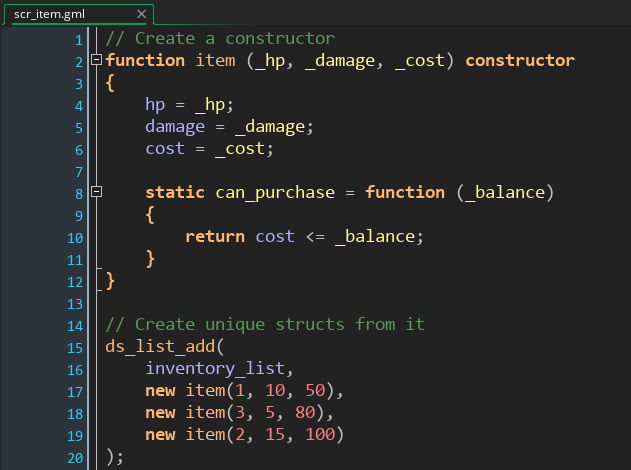
Task: Click 'can_purchase' identifier
Action: [x=275, y=193]
